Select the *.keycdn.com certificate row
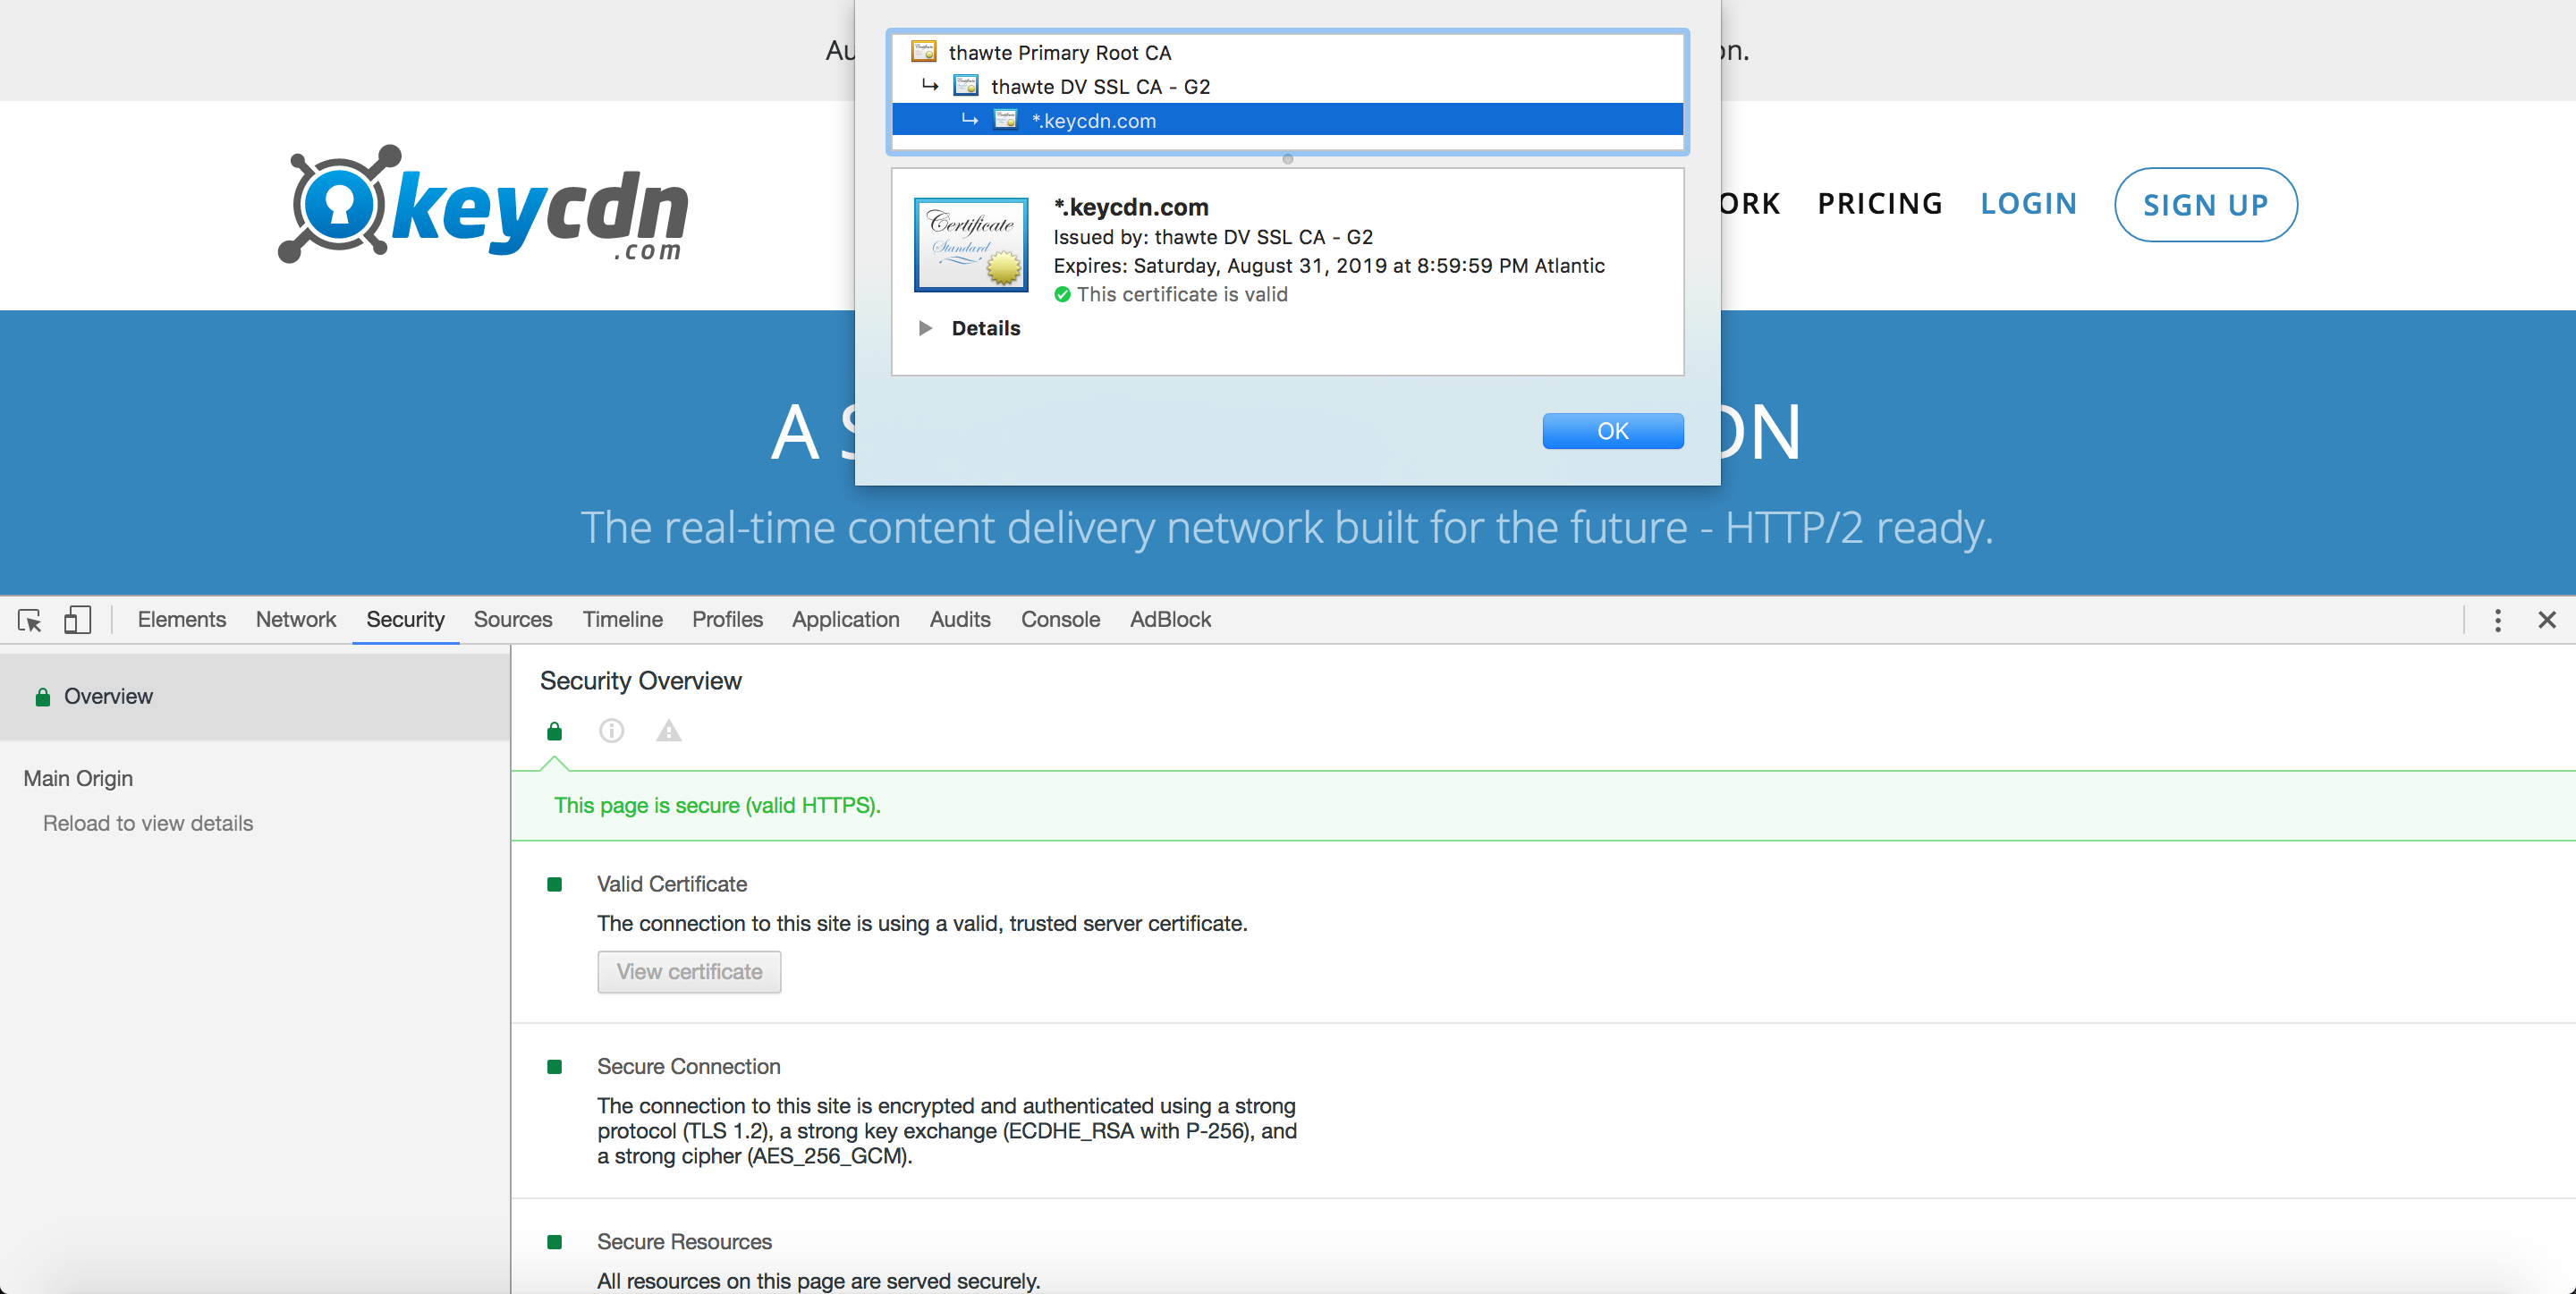This screenshot has width=2576, height=1294. [1287, 120]
